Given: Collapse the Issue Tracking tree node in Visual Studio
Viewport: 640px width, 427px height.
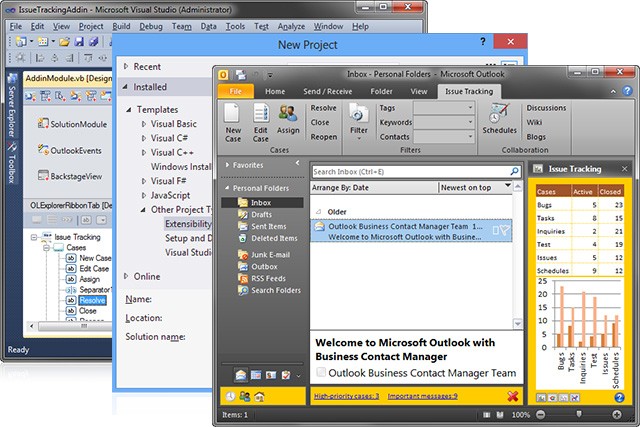Looking at the screenshot, I should coord(34,237).
